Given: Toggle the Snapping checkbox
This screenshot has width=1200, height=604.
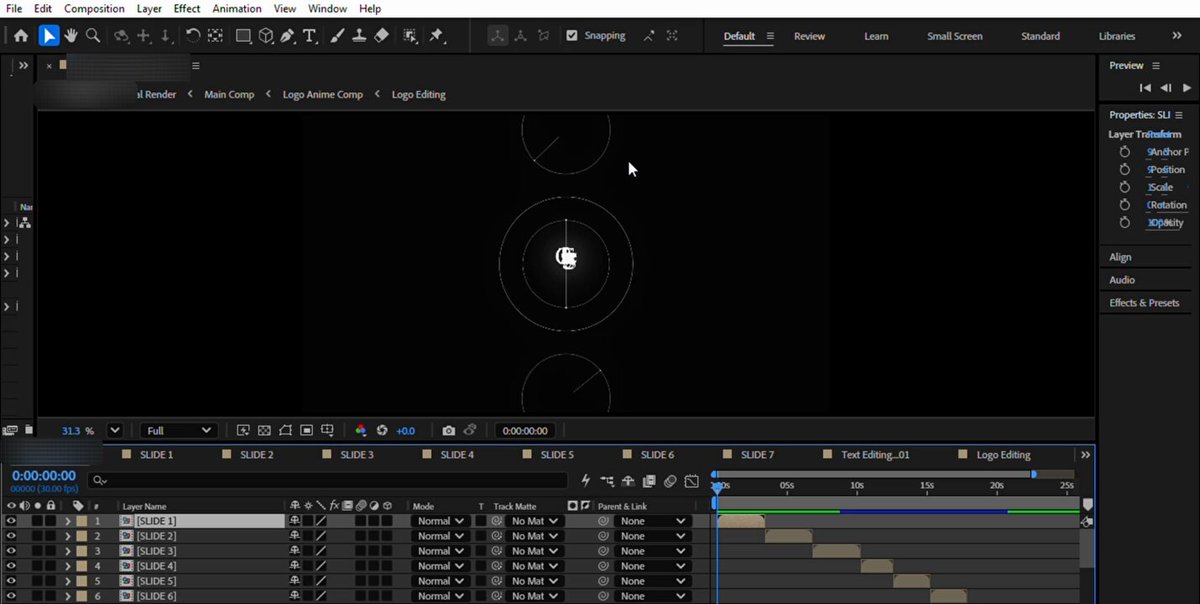Looking at the screenshot, I should pyautogui.click(x=571, y=36).
